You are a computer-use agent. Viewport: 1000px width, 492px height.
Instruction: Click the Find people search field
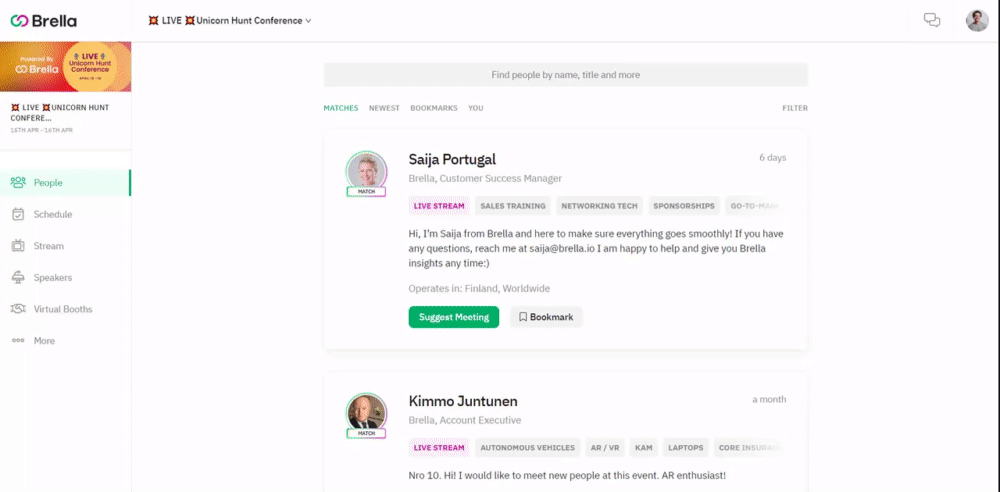[566, 75]
